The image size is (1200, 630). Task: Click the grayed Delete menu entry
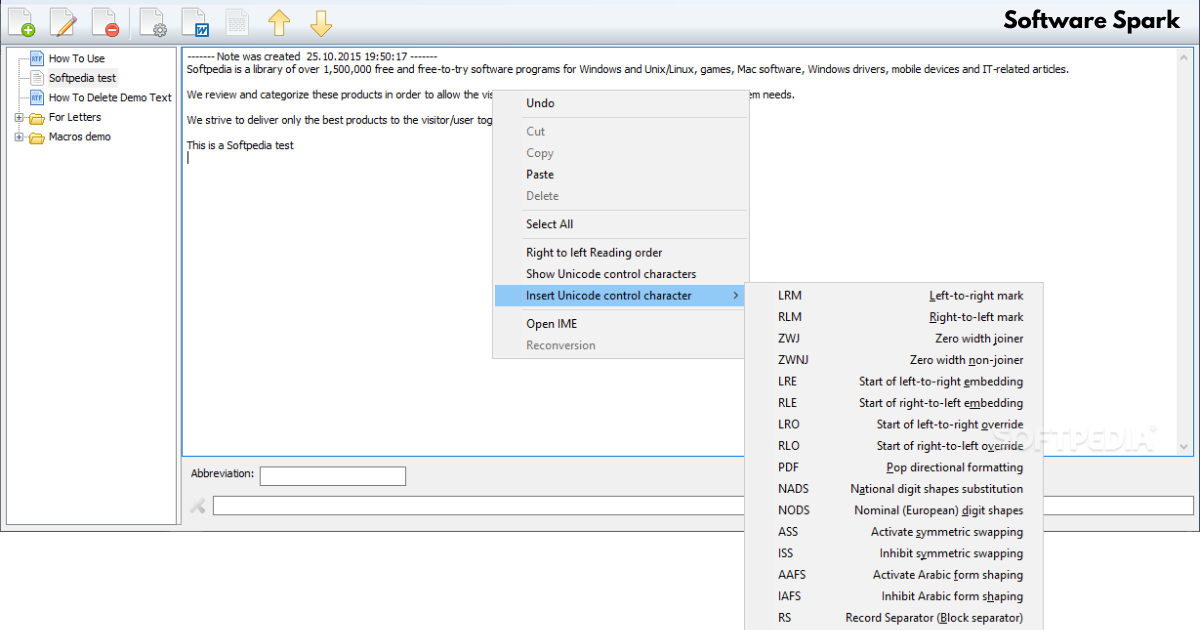click(x=620, y=196)
